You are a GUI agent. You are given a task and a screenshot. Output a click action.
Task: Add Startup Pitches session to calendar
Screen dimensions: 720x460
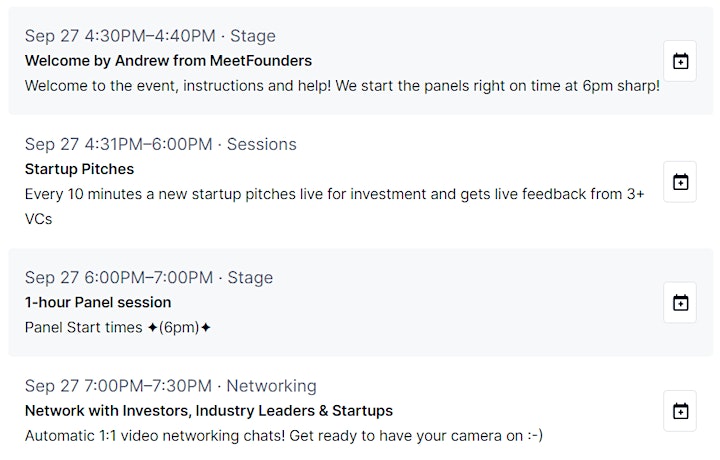(x=680, y=182)
